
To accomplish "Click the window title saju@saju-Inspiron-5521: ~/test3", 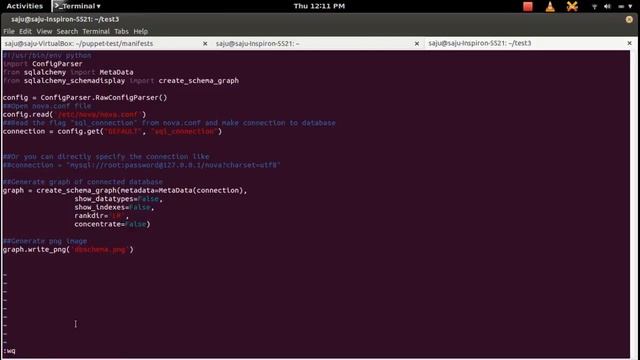I will coord(65,19).
